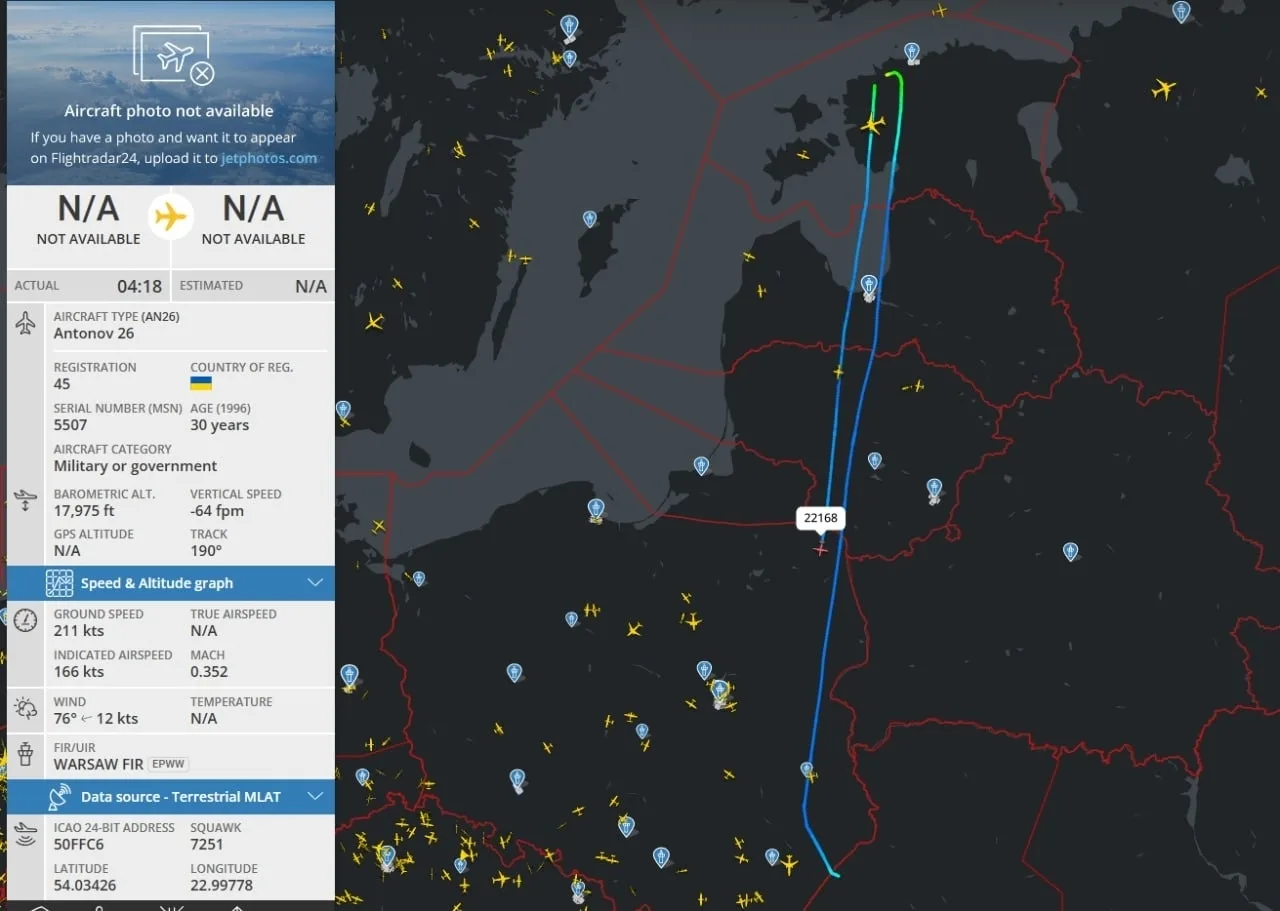The image size is (1280, 911).
Task: Collapse the Data source section with its chevron
Action: (x=315, y=797)
